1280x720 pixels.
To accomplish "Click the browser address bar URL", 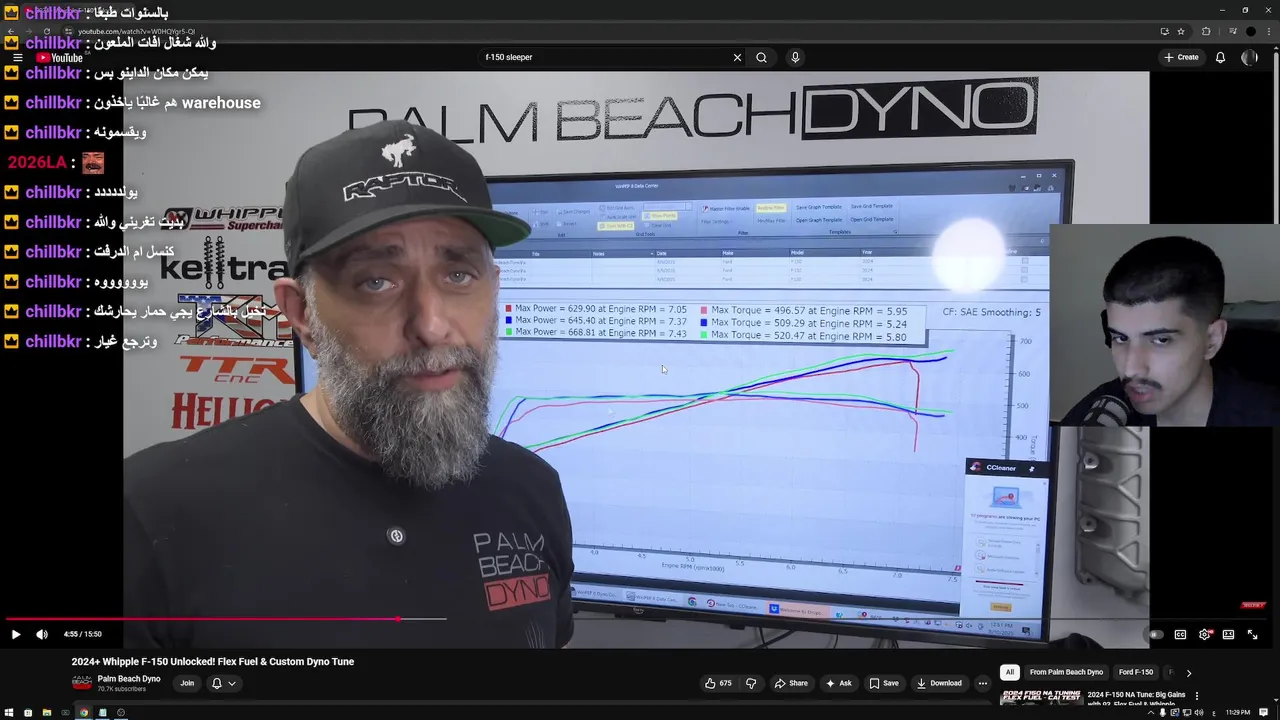I will tap(136, 32).
